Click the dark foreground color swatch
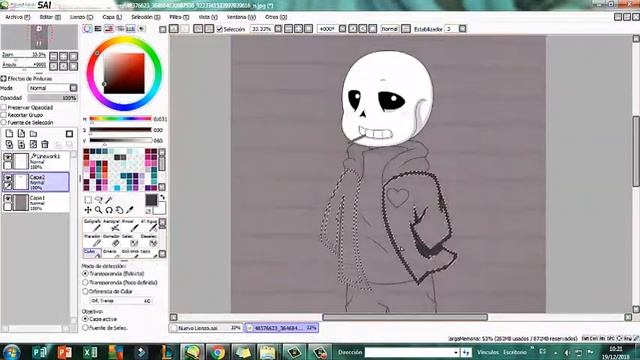The width and height of the screenshot is (640, 360). click(151, 200)
